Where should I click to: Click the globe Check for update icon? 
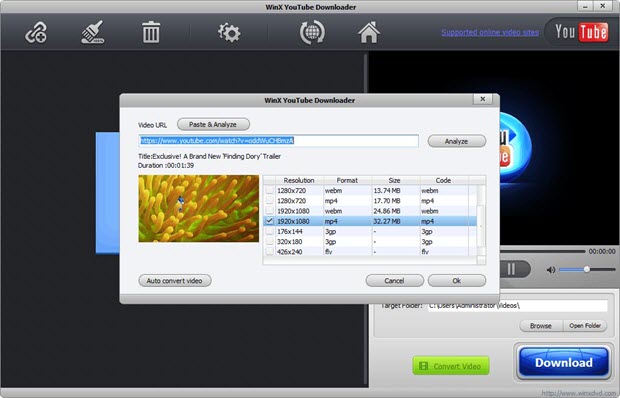(312, 32)
